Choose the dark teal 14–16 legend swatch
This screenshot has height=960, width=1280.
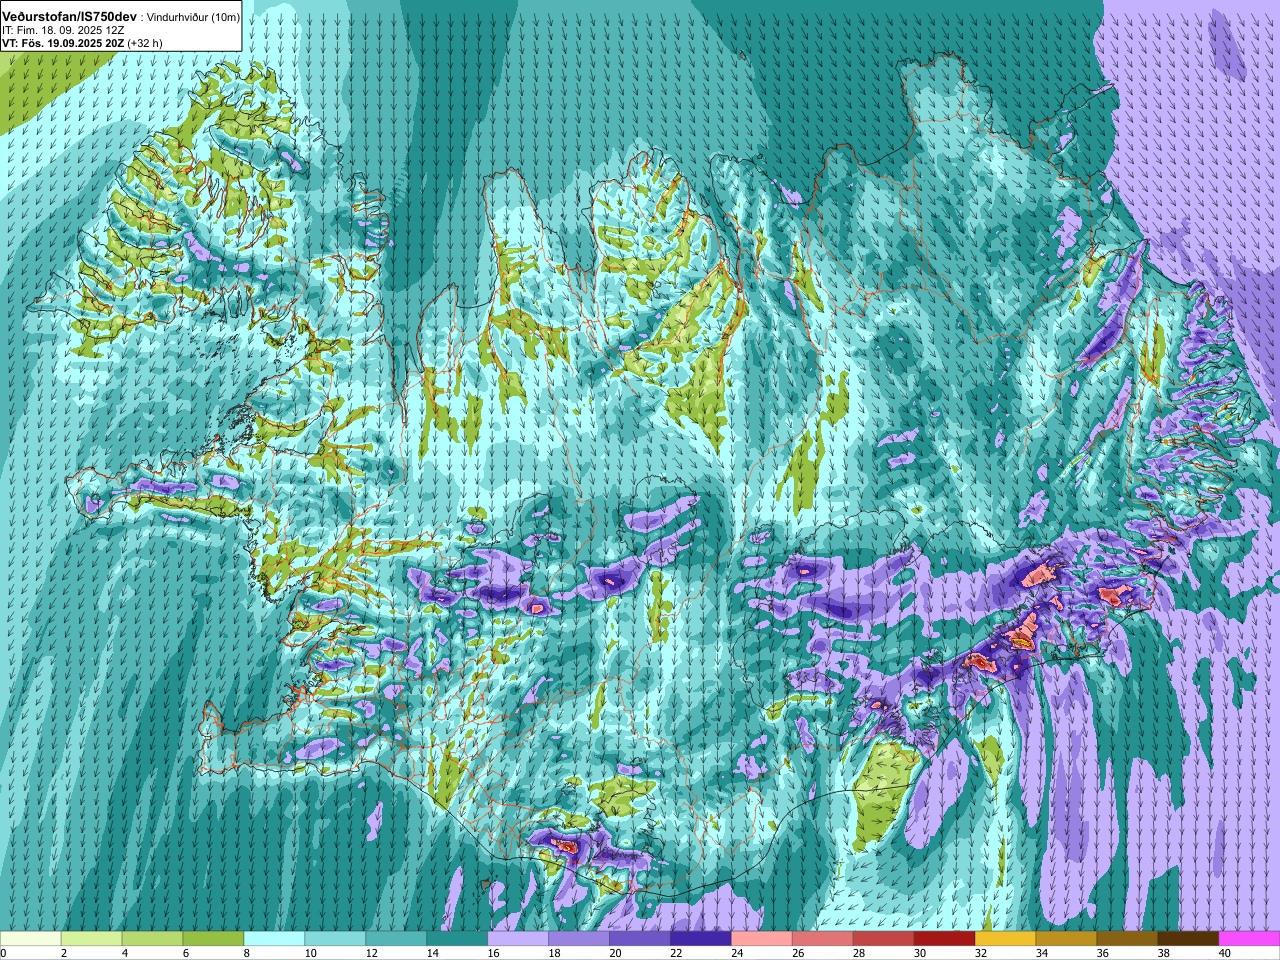pyautogui.click(x=458, y=939)
